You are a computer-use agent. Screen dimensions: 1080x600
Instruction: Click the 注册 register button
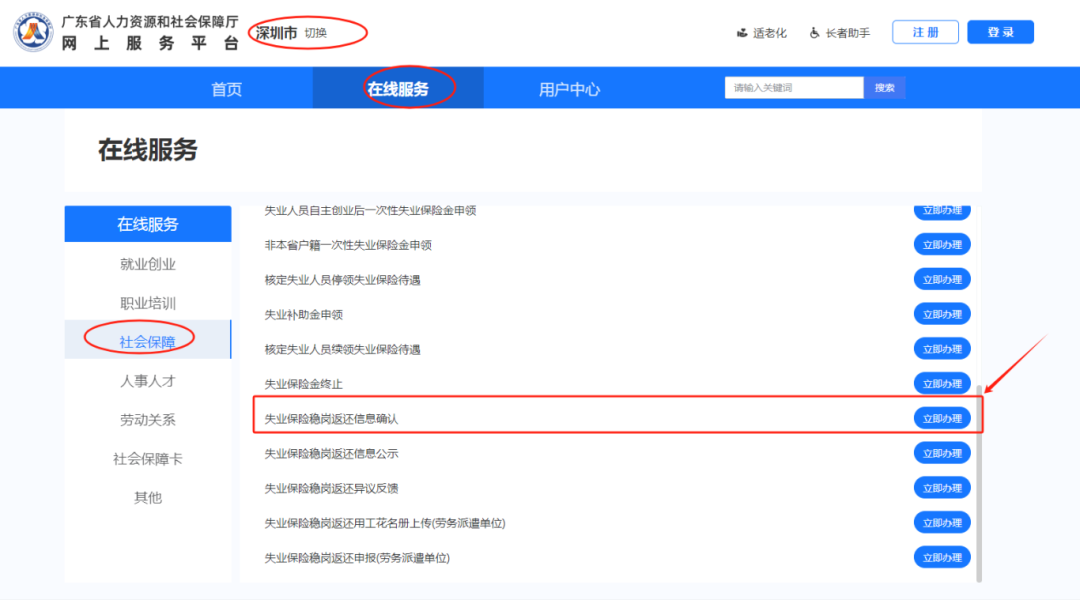(x=925, y=32)
